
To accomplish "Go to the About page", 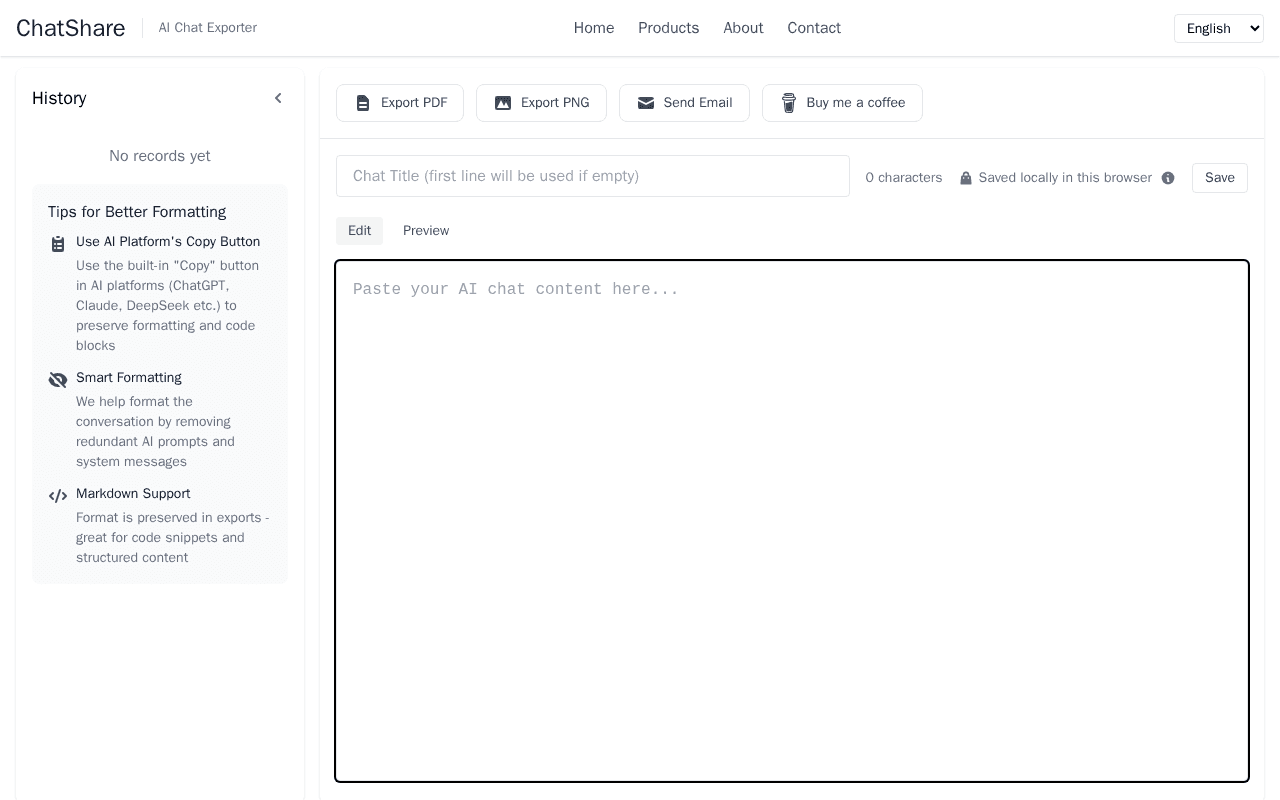I will click(x=743, y=28).
